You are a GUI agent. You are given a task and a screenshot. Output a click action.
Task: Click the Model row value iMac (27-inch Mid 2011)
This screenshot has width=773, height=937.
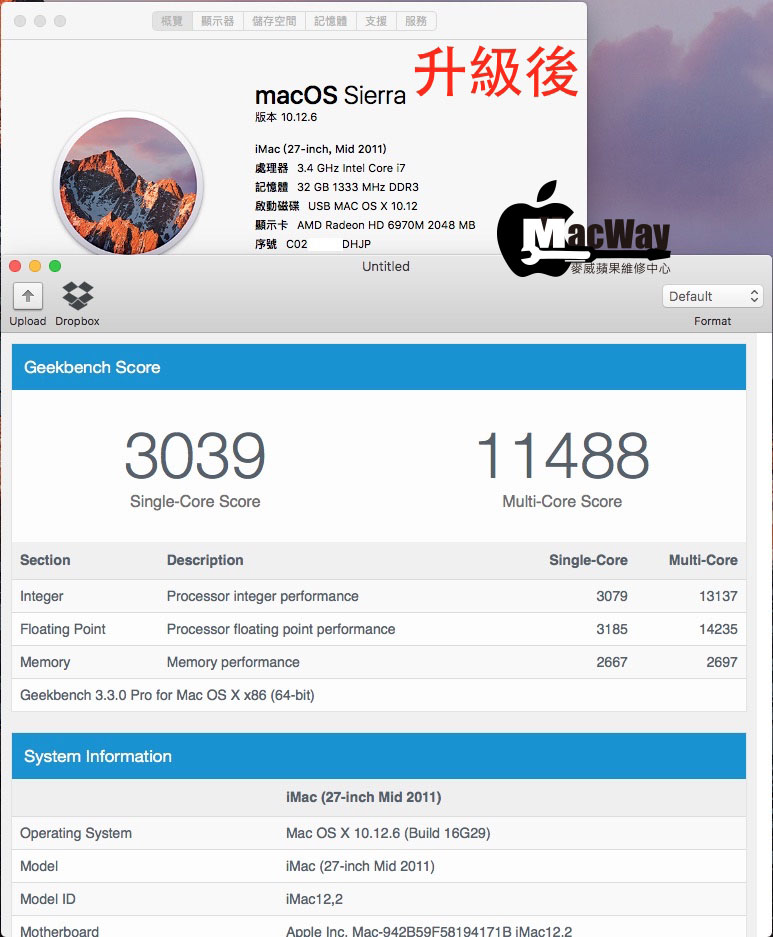(x=360, y=866)
